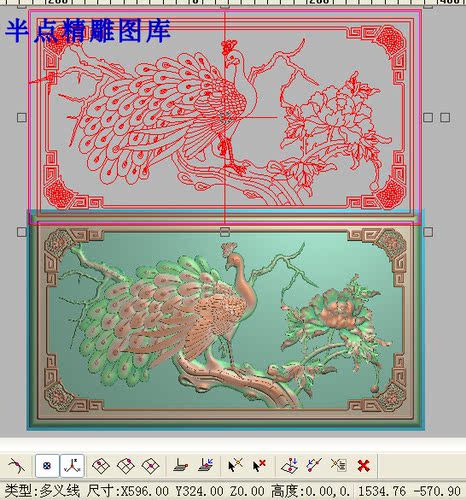
Task: Click grid icon with dot on top-right edge
Action: click(x=126, y=465)
